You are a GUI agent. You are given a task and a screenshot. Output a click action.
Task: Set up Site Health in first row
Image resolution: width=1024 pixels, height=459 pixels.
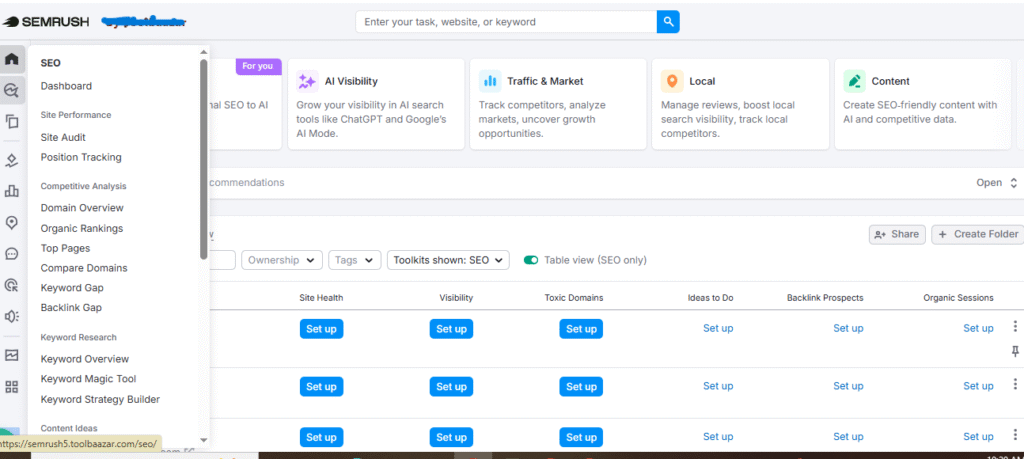(321, 328)
